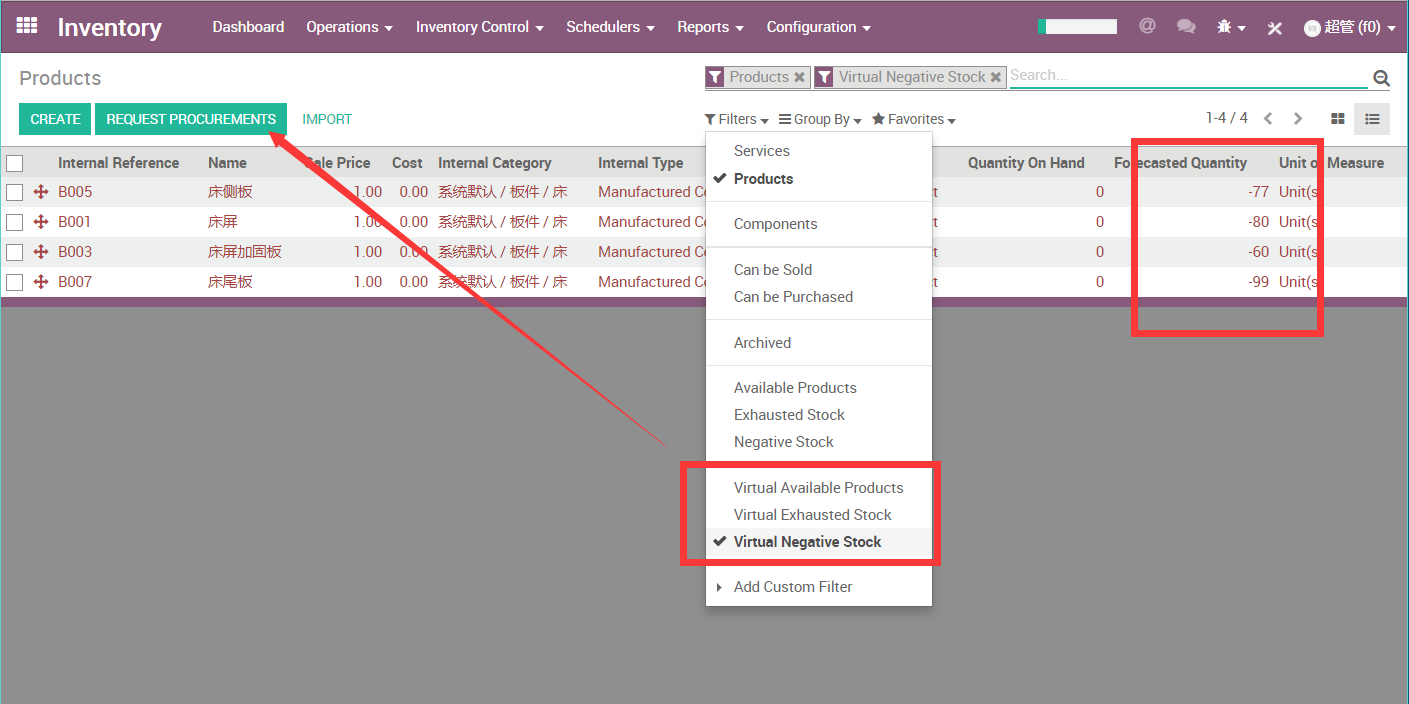Tick the checkbox for row B005
This screenshot has width=1409, height=704.
pos(15,192)
